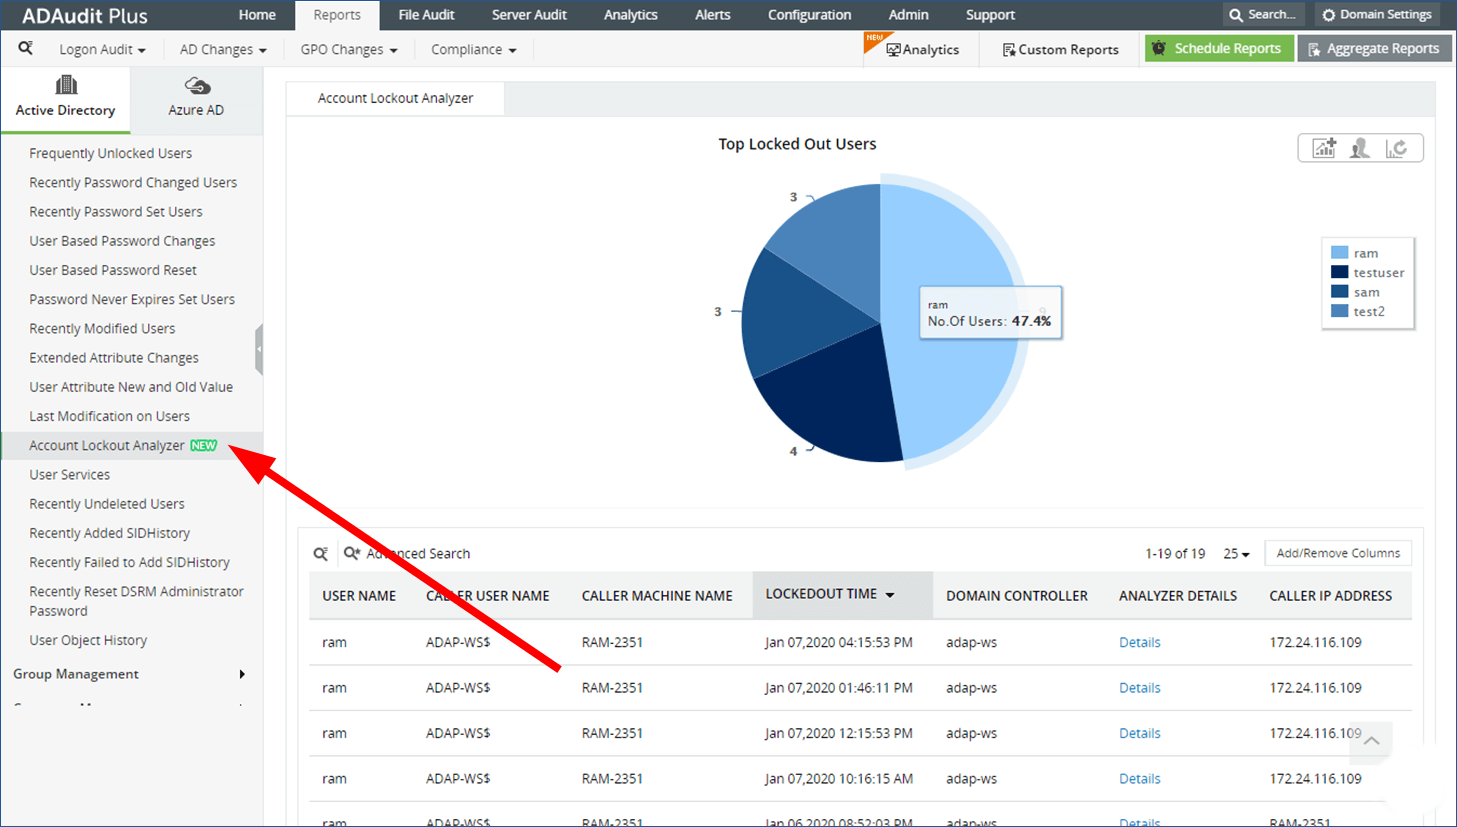The width and height of the screenshot is (1457, 827).
Task: Open the File Audit menu
Action: click(426, 14)
